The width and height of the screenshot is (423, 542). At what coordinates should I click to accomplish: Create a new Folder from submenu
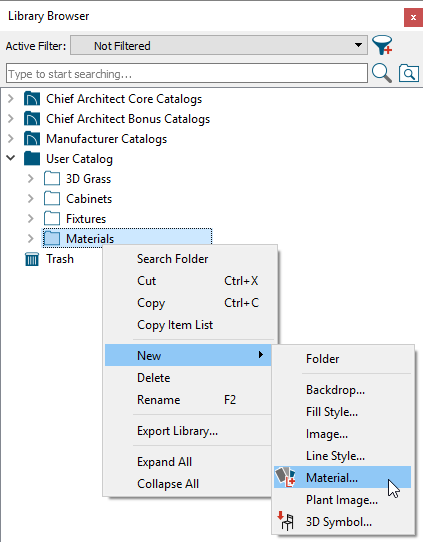click(342, 359)
